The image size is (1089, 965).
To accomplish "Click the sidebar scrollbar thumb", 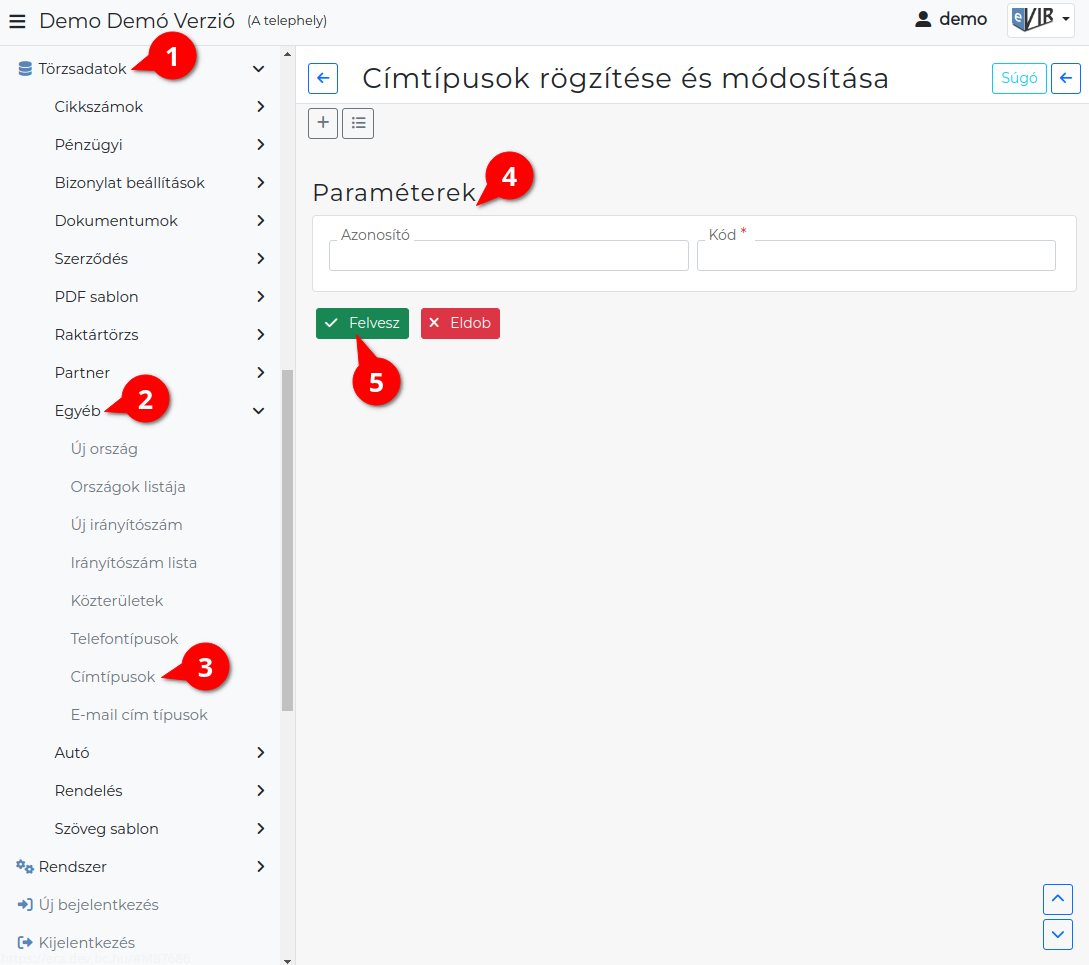I will (x=288, y=541).
